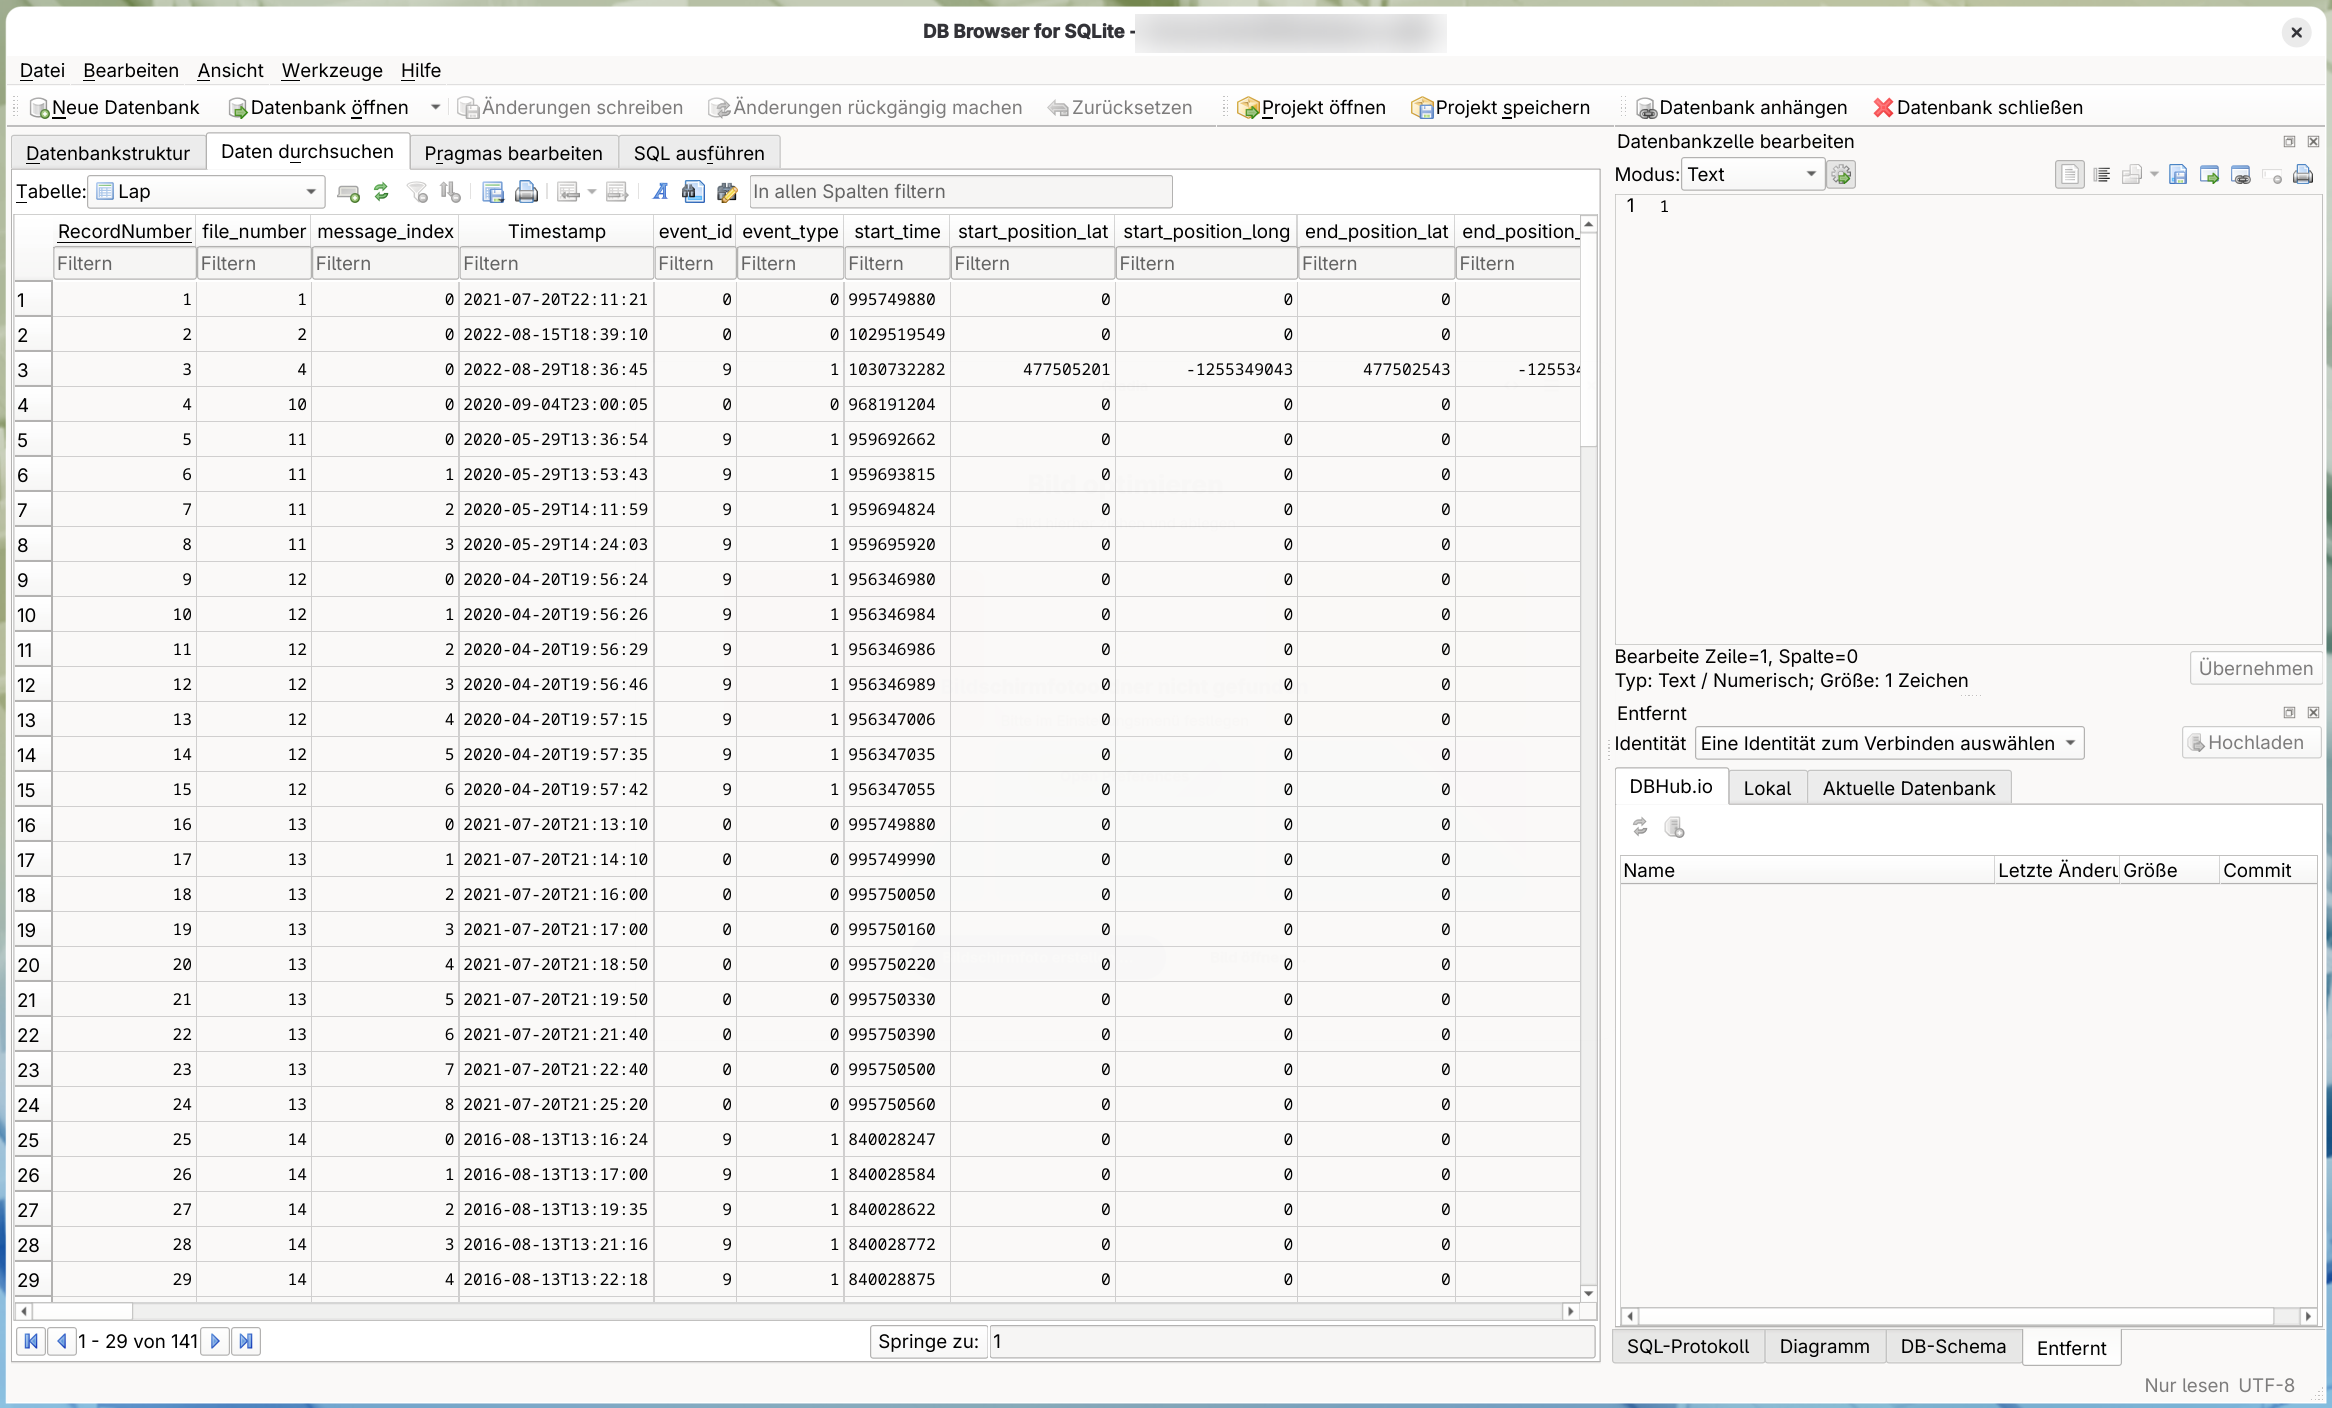Switch to the Datenbankstruktur tab
Viewport: 2332px width, 1408px height.
point(108,153)
